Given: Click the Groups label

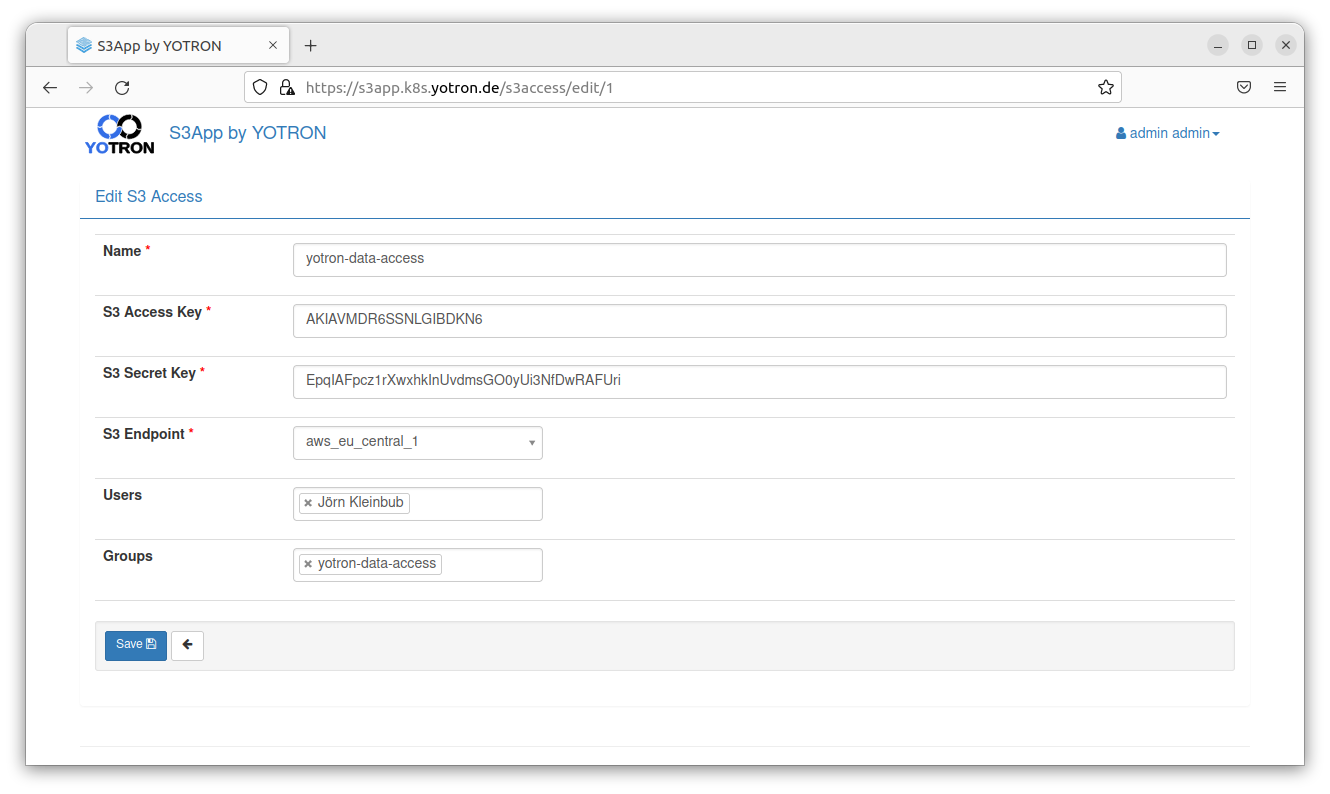Looking at the screenshot, I should [128, 556].
